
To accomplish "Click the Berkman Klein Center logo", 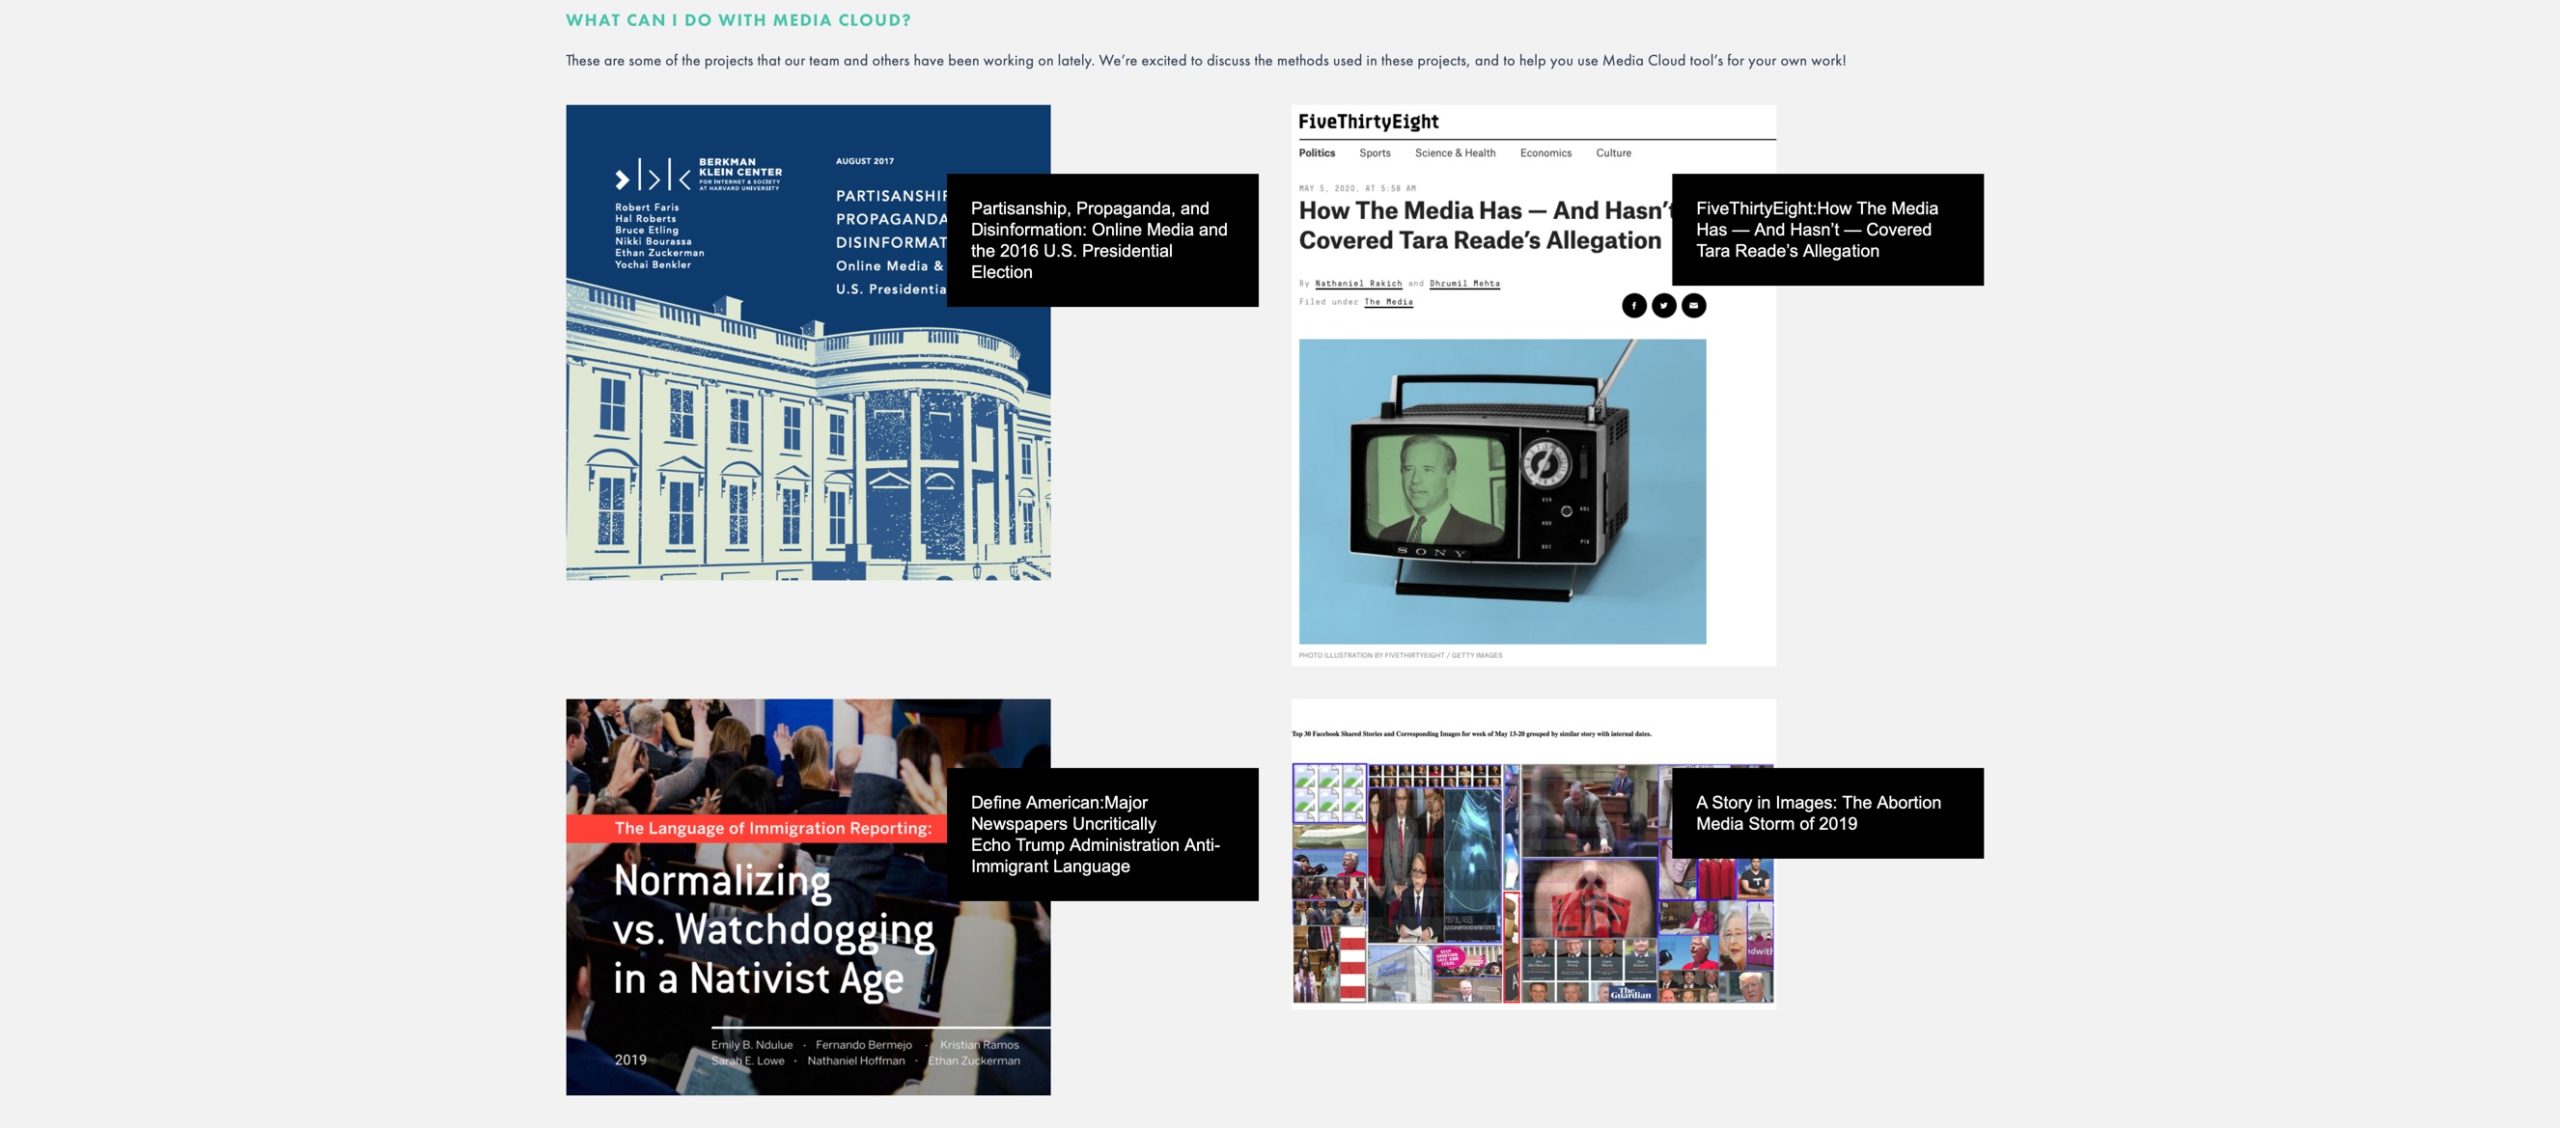I will tap(698, 176).
